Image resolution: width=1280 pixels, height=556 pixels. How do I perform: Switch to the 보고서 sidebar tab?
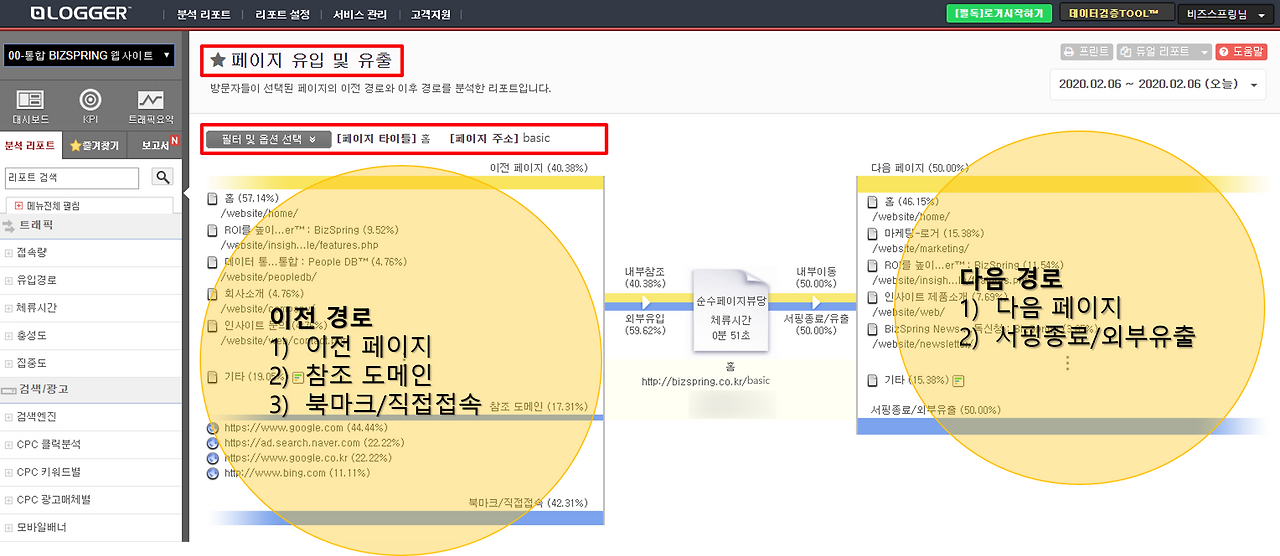pos(154,146)
